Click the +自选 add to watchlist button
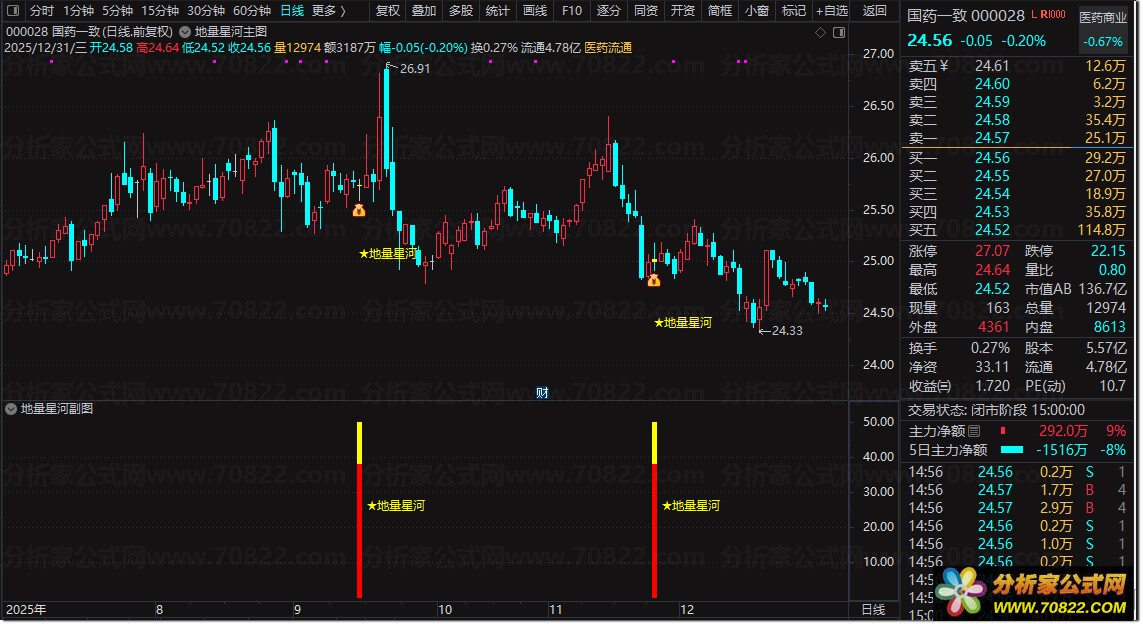The image size is (1143, 624). click(x=832, y=10)
